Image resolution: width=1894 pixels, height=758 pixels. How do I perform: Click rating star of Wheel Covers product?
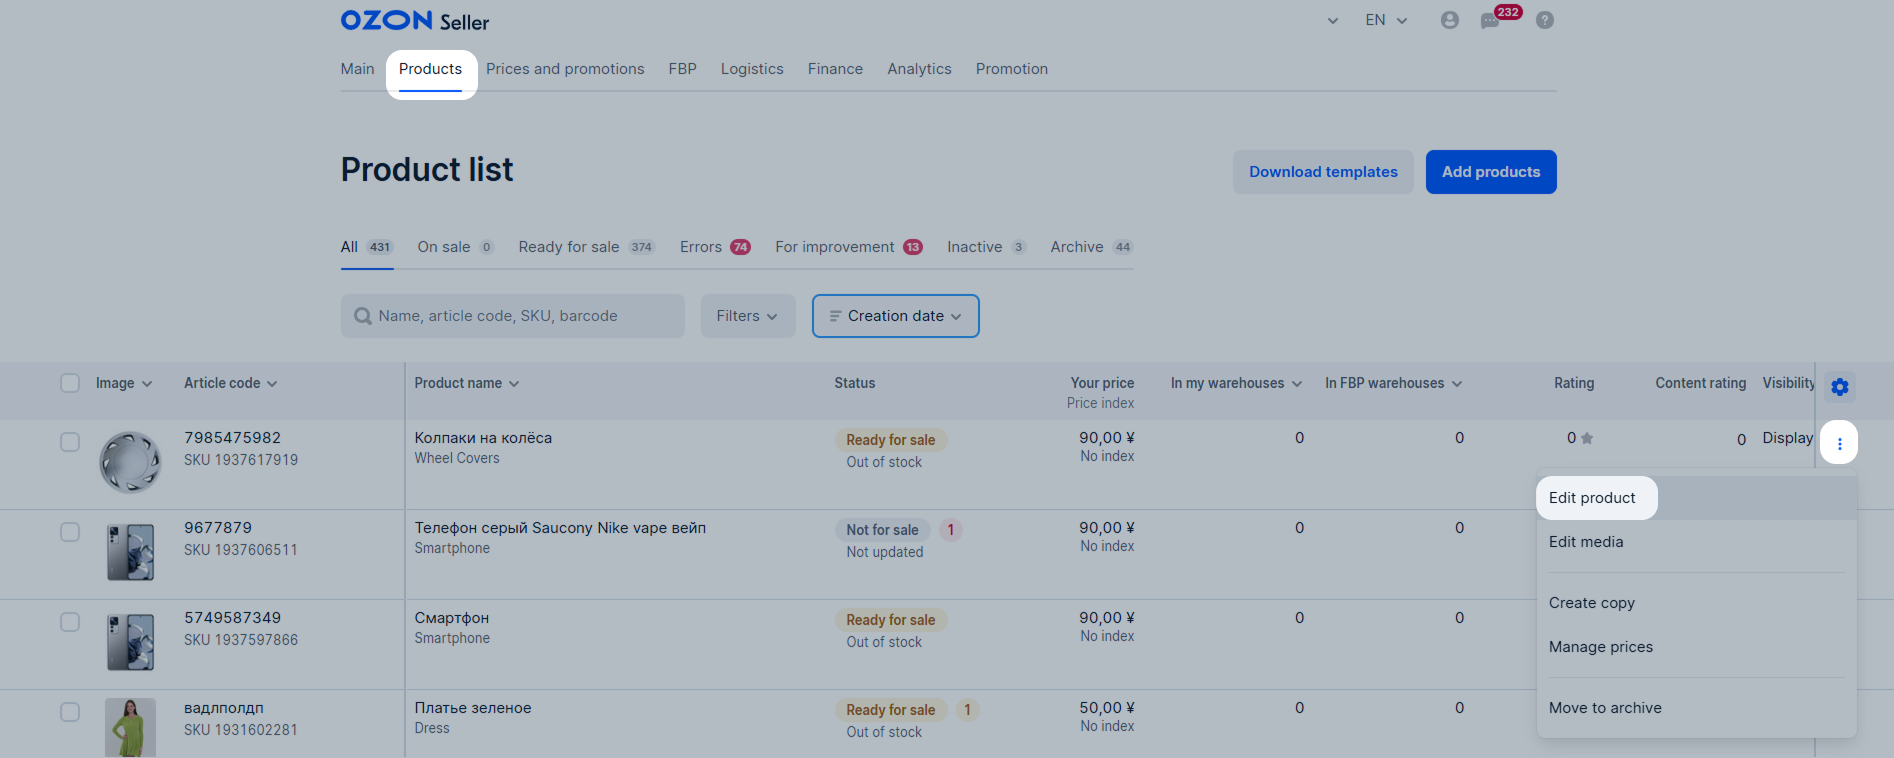(1587, 438)
